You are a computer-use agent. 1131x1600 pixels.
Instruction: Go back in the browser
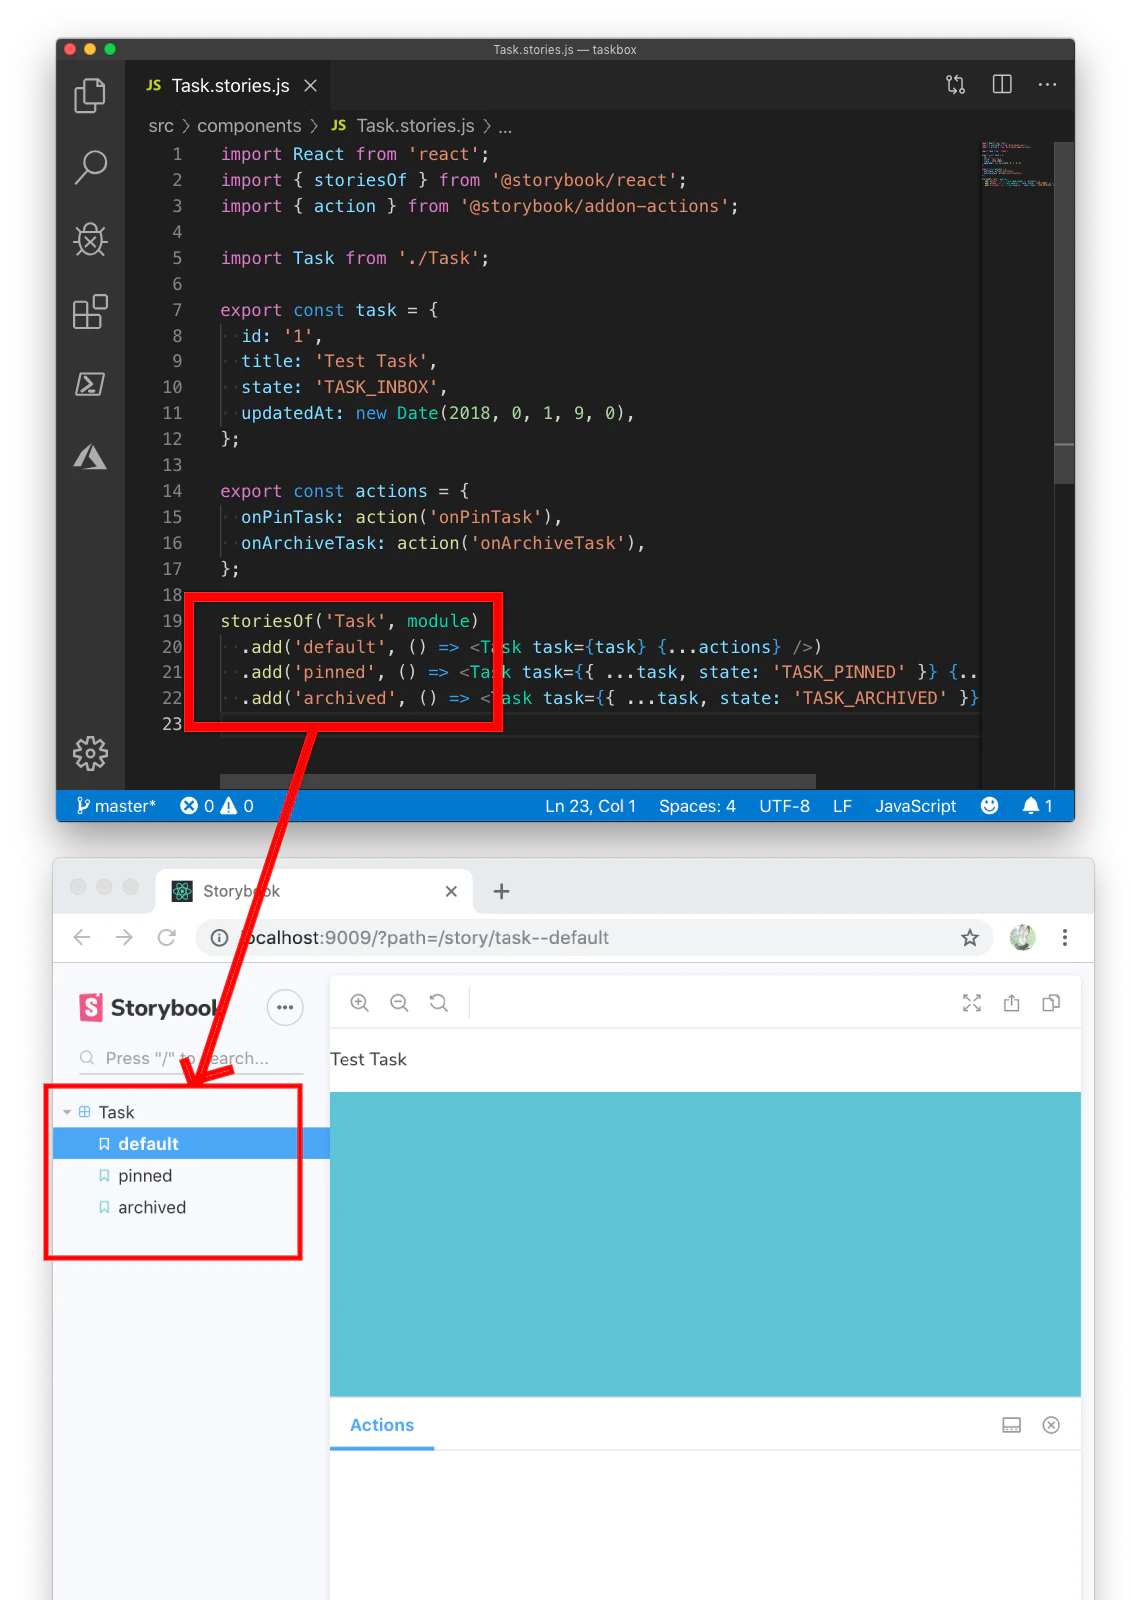82,937
